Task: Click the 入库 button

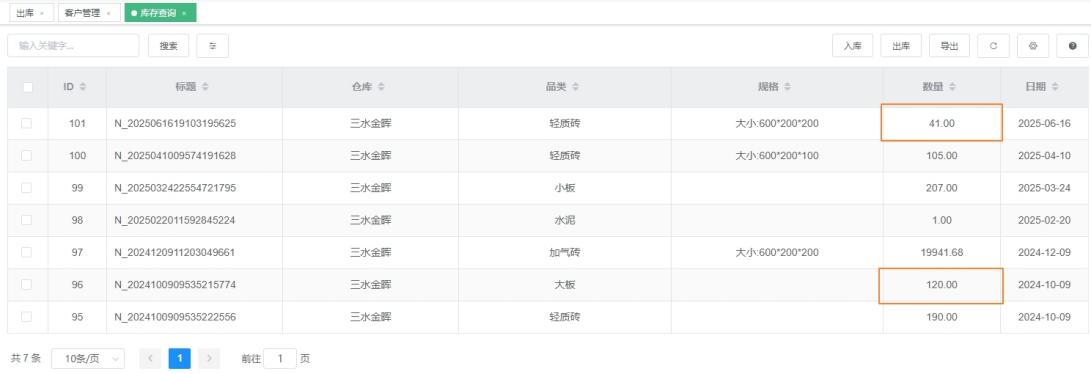Action: pyautogui.click(x=853, y=46)
